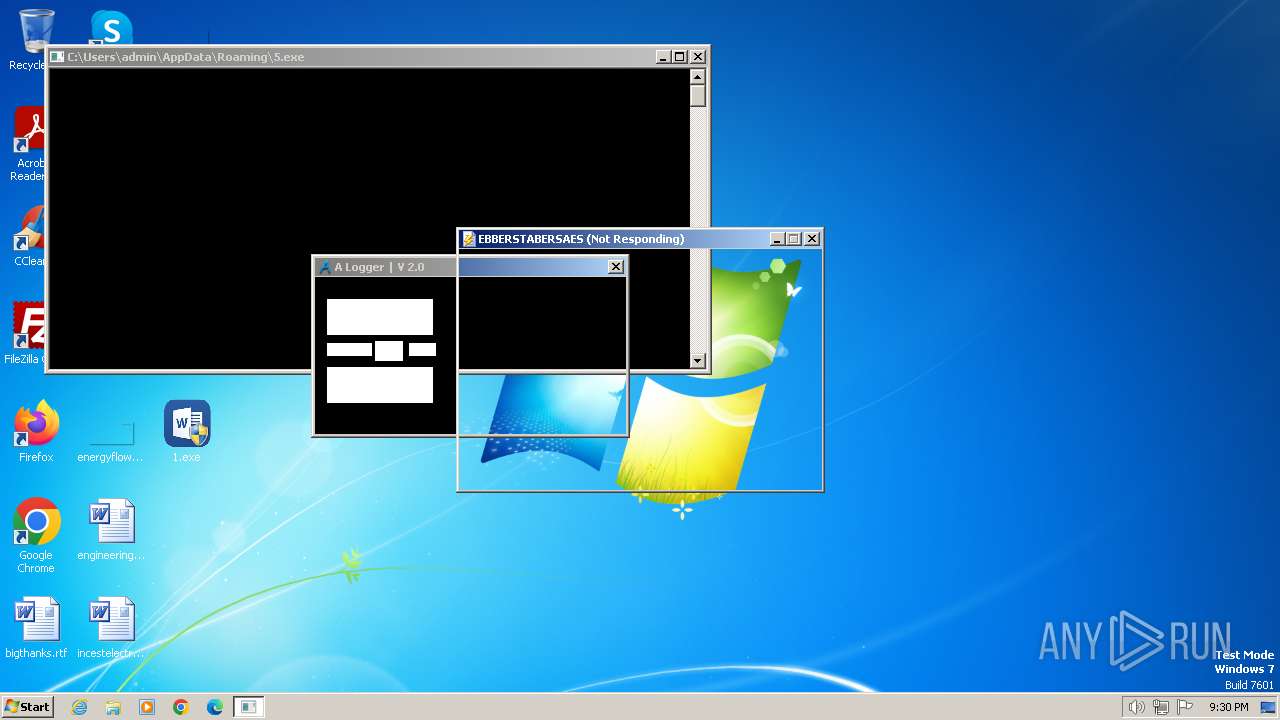Select the Firefox desktop icon
This screenshot has height=720, width=1280.
pyautogui.click(x=36, y=431)
